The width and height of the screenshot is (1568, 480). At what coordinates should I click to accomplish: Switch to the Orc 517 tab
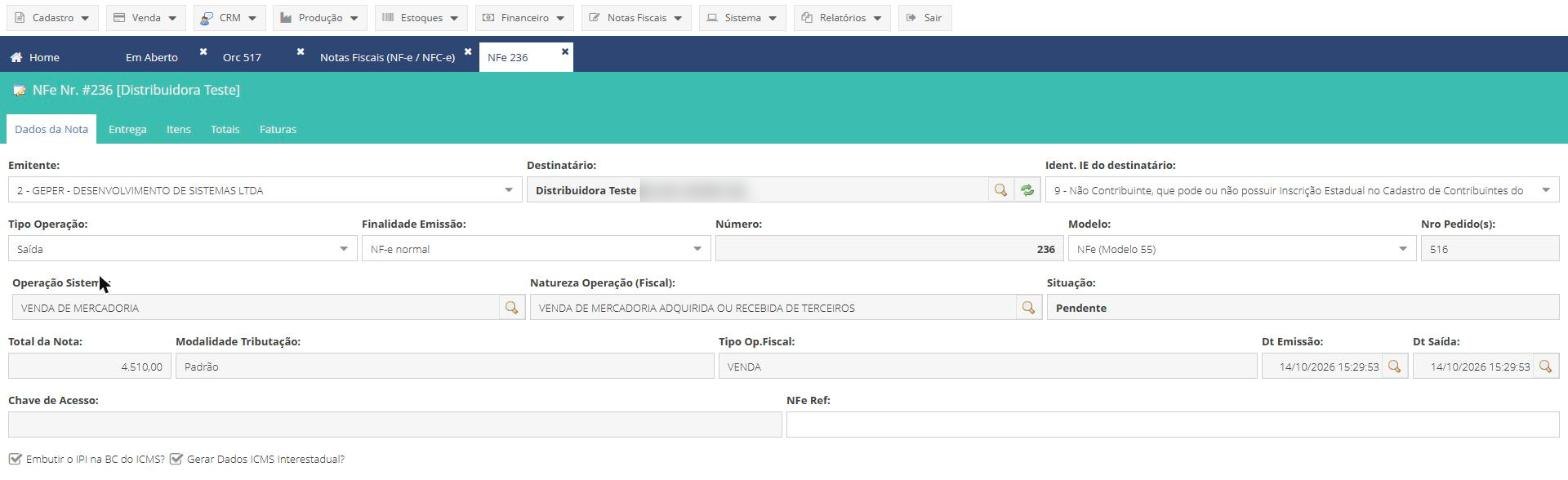242,57
